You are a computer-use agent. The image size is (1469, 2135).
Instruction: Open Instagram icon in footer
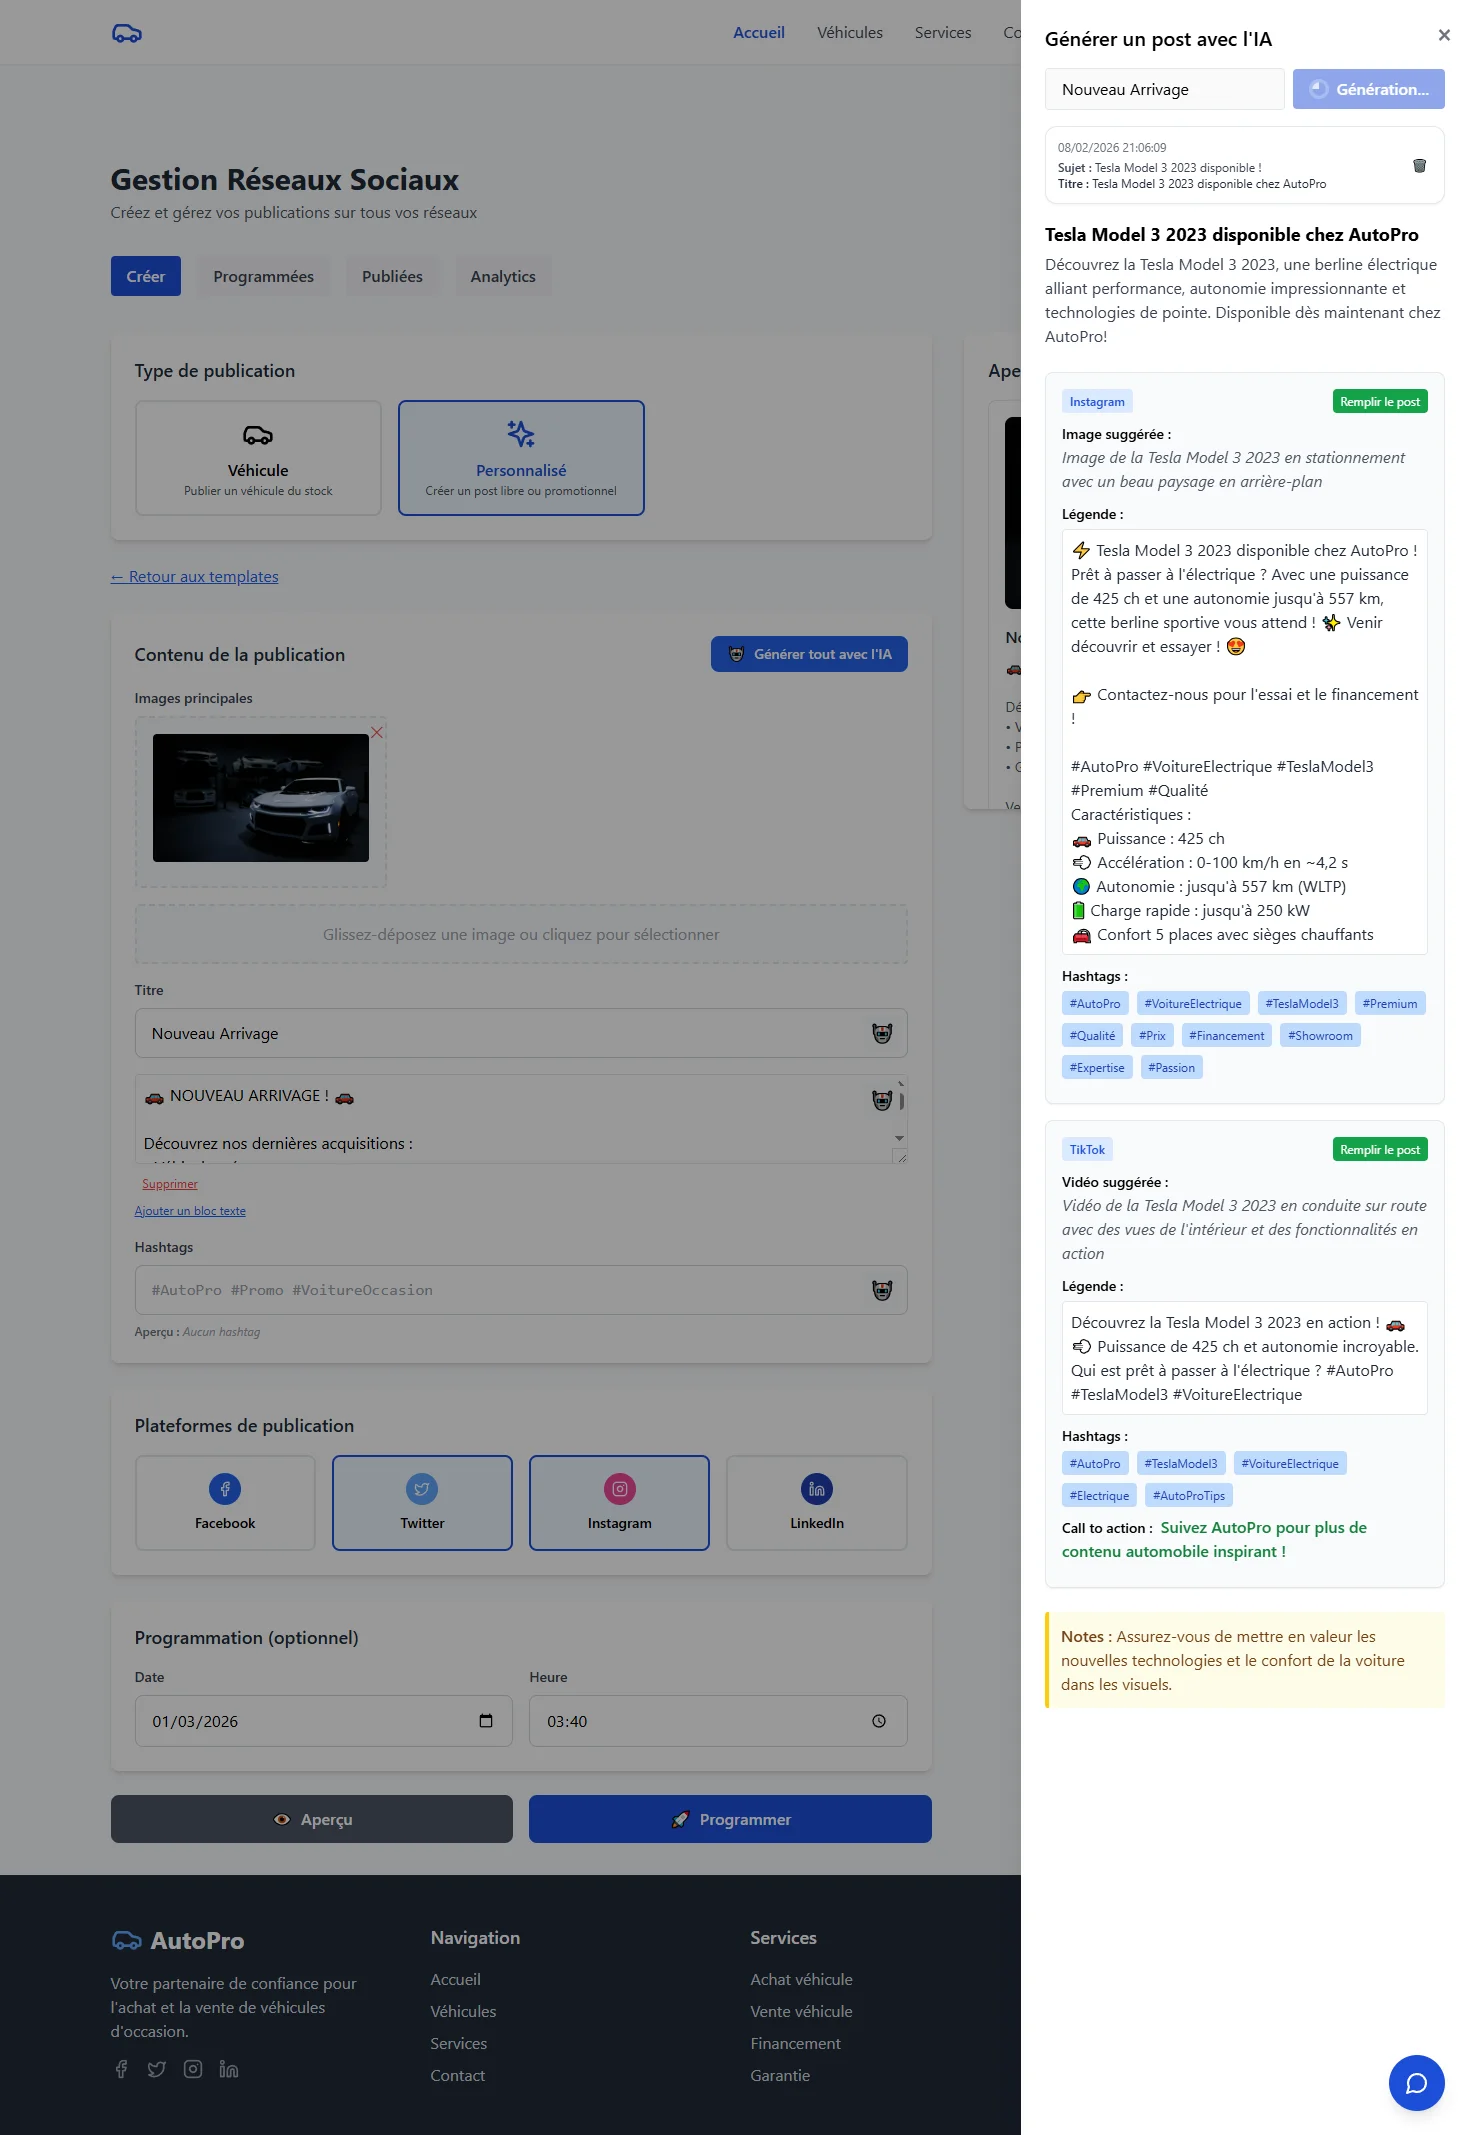click(x=193, y=2069)
